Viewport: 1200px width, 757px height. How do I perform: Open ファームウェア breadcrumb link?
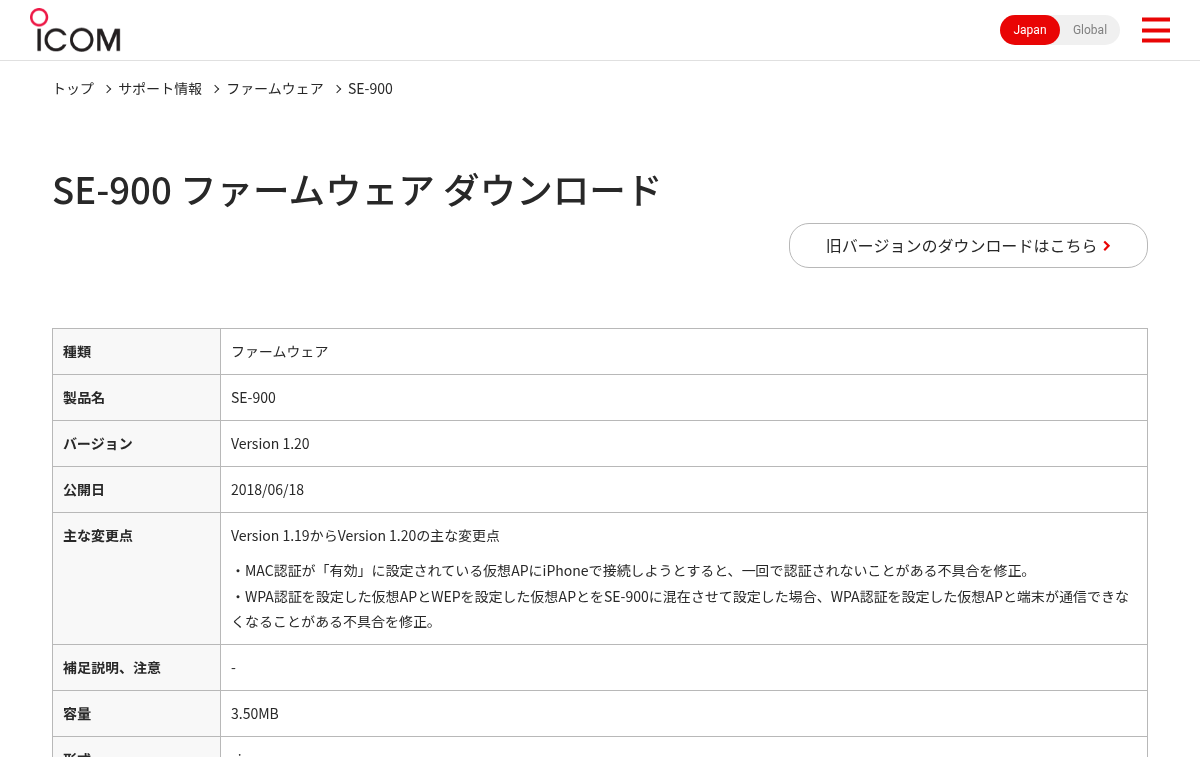pos(275,88)
